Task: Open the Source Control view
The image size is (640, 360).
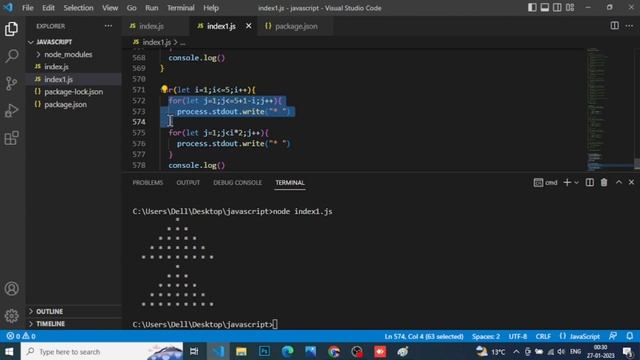Action: click(x=11, y=83)
